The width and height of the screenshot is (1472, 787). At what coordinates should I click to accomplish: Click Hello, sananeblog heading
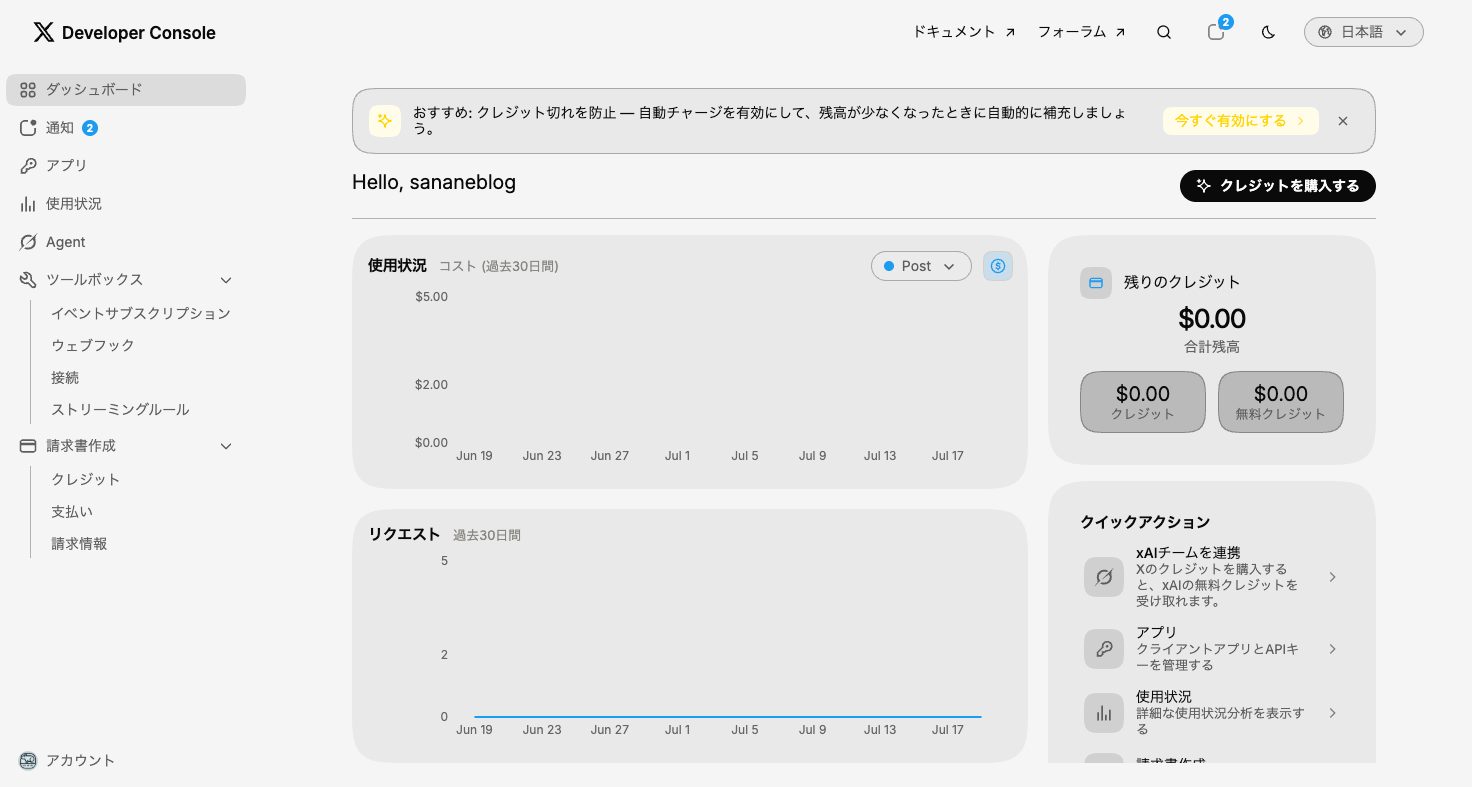pyautogui.click(x=434, y=182)
